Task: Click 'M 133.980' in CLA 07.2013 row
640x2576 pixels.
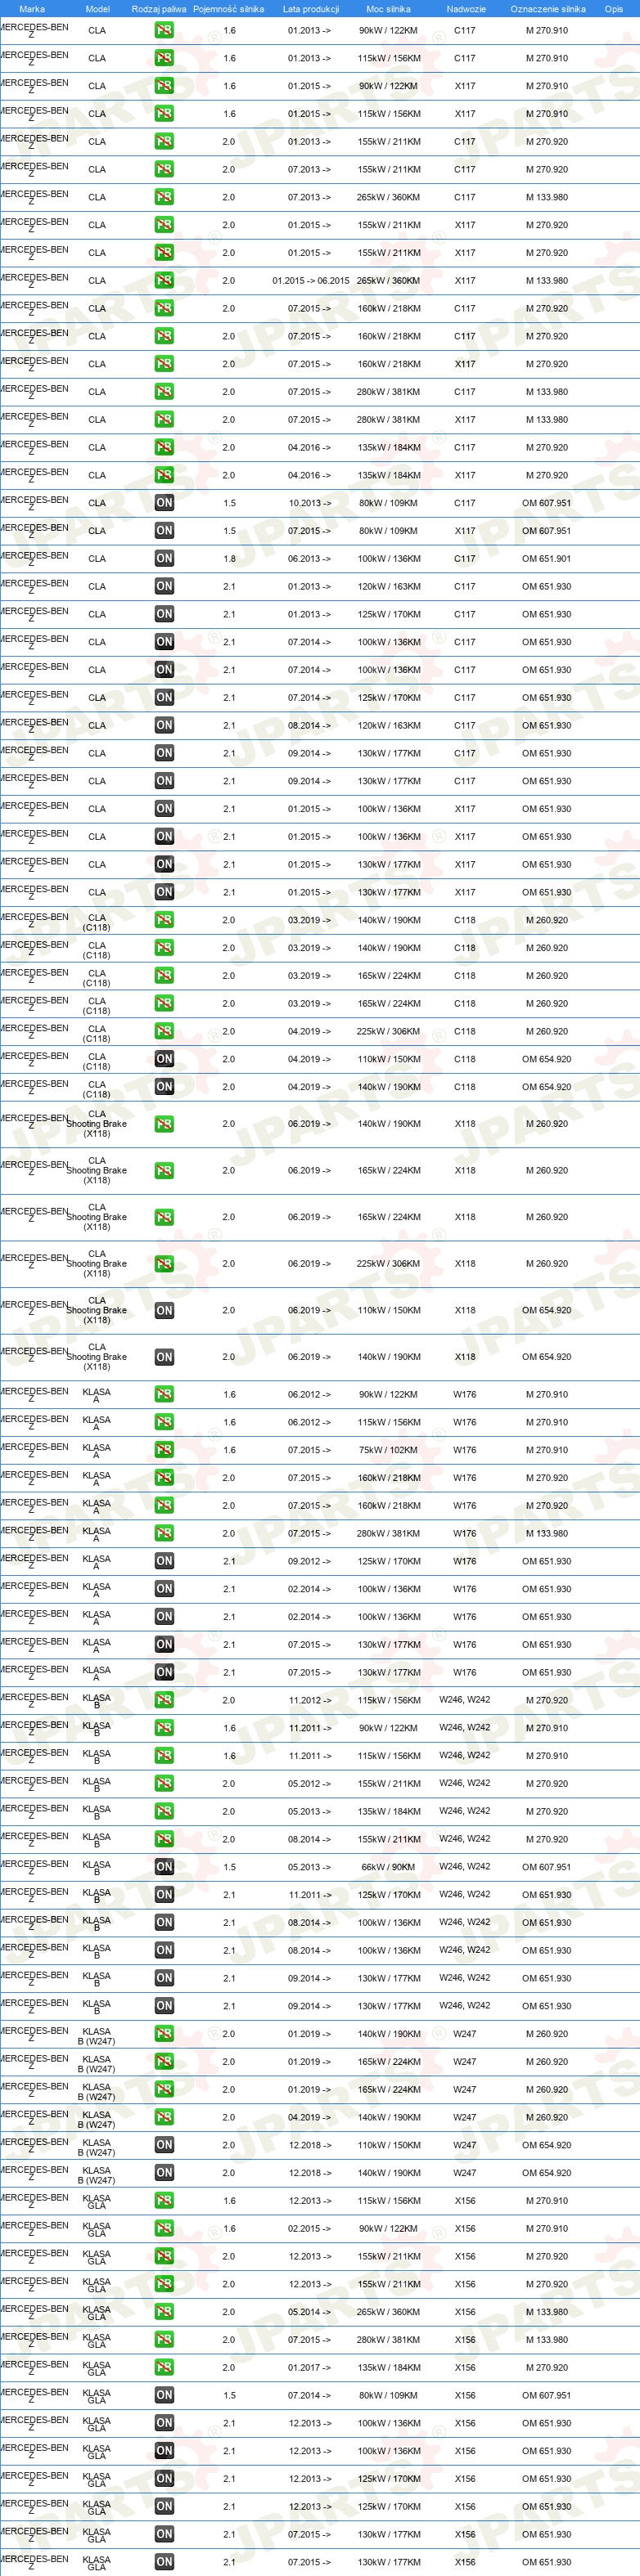Action: (547, 197)
